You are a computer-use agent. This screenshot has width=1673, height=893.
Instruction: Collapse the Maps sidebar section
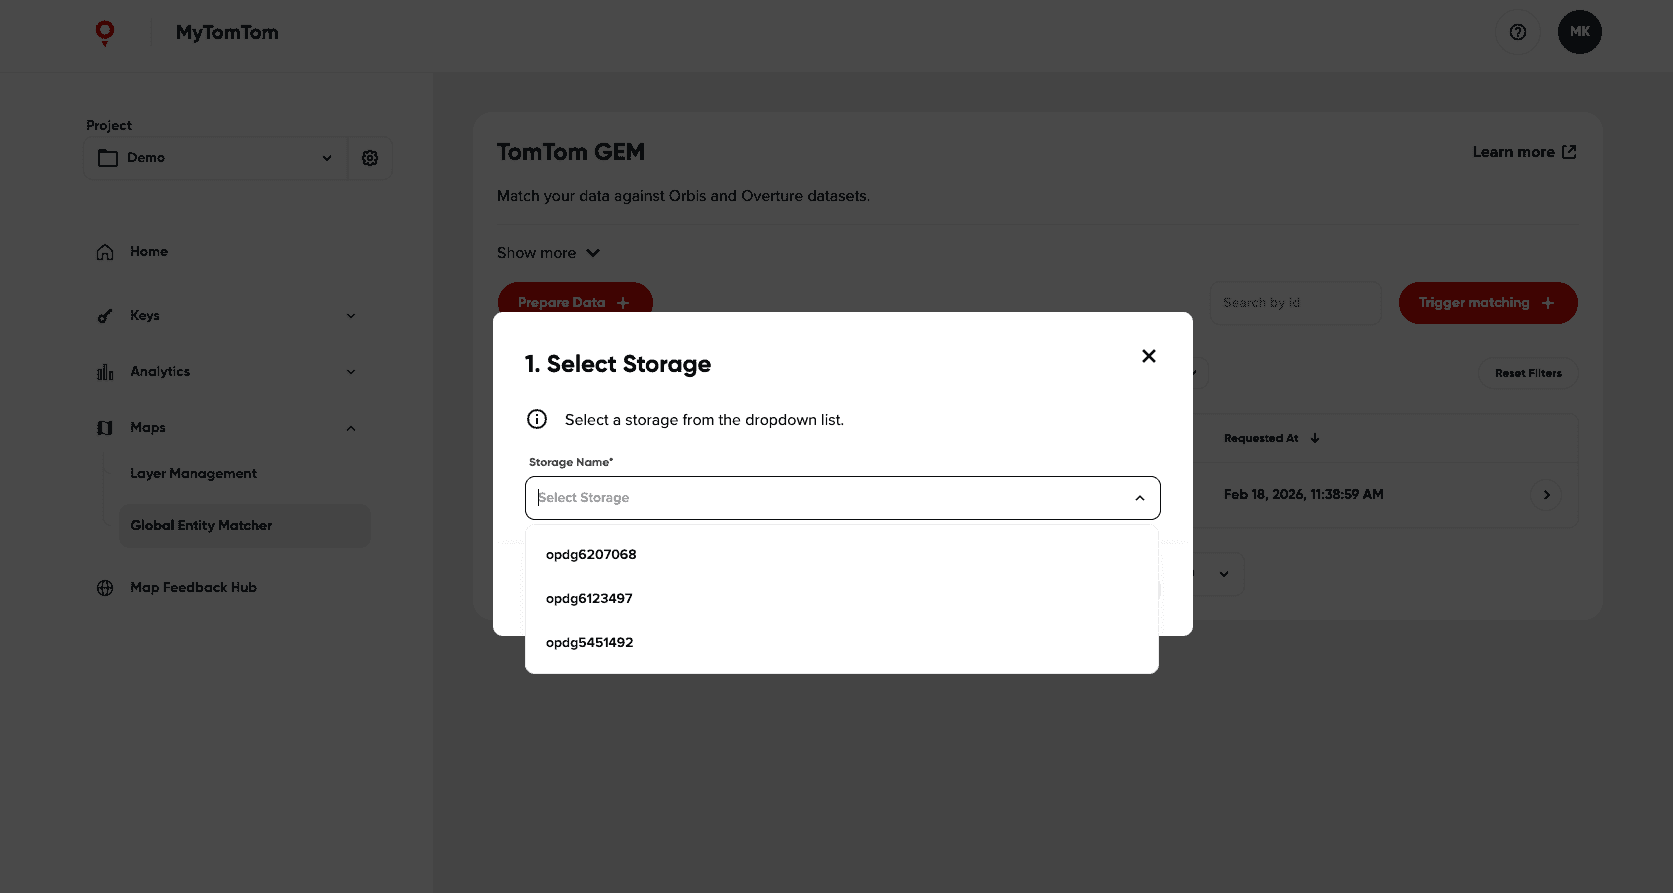[x=350, y=428]
